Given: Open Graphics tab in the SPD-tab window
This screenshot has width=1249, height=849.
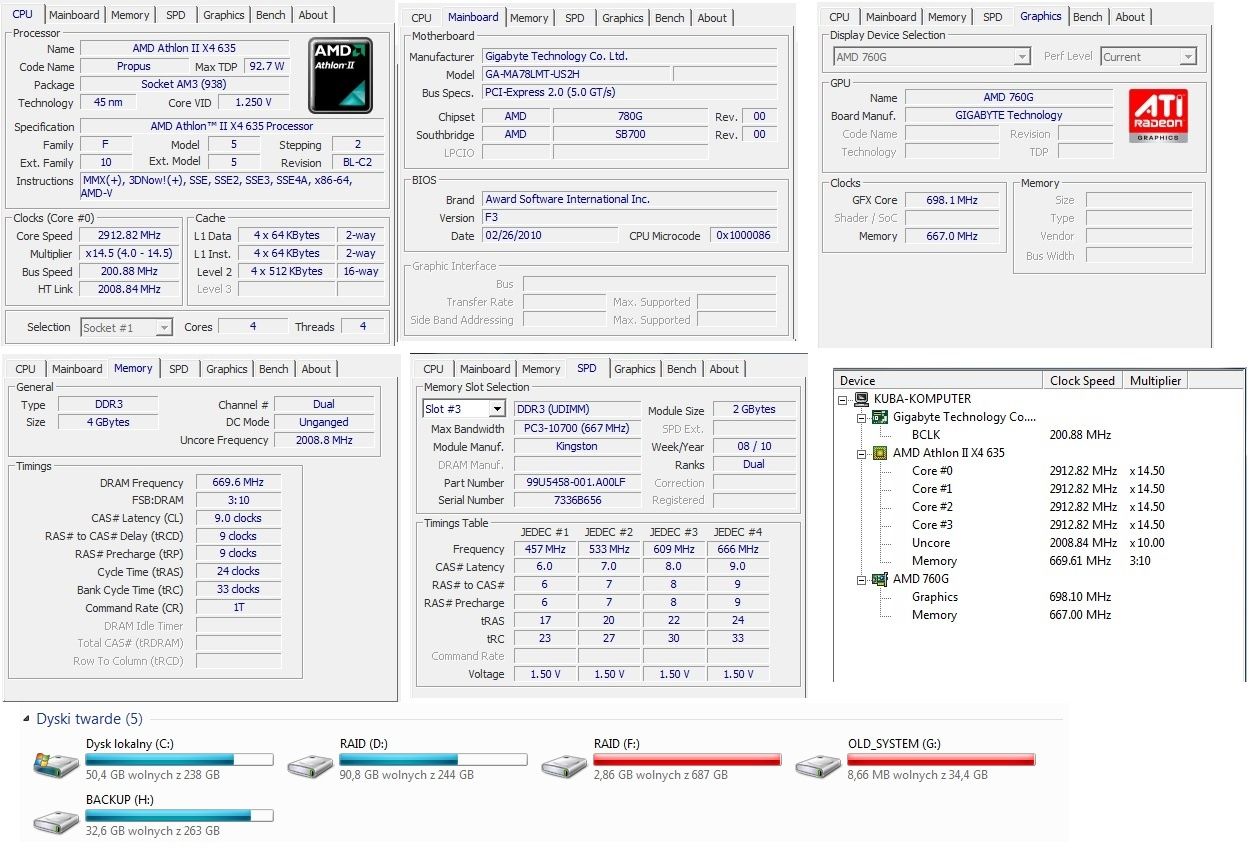Looking at the screenshot, I should [635, 369].
